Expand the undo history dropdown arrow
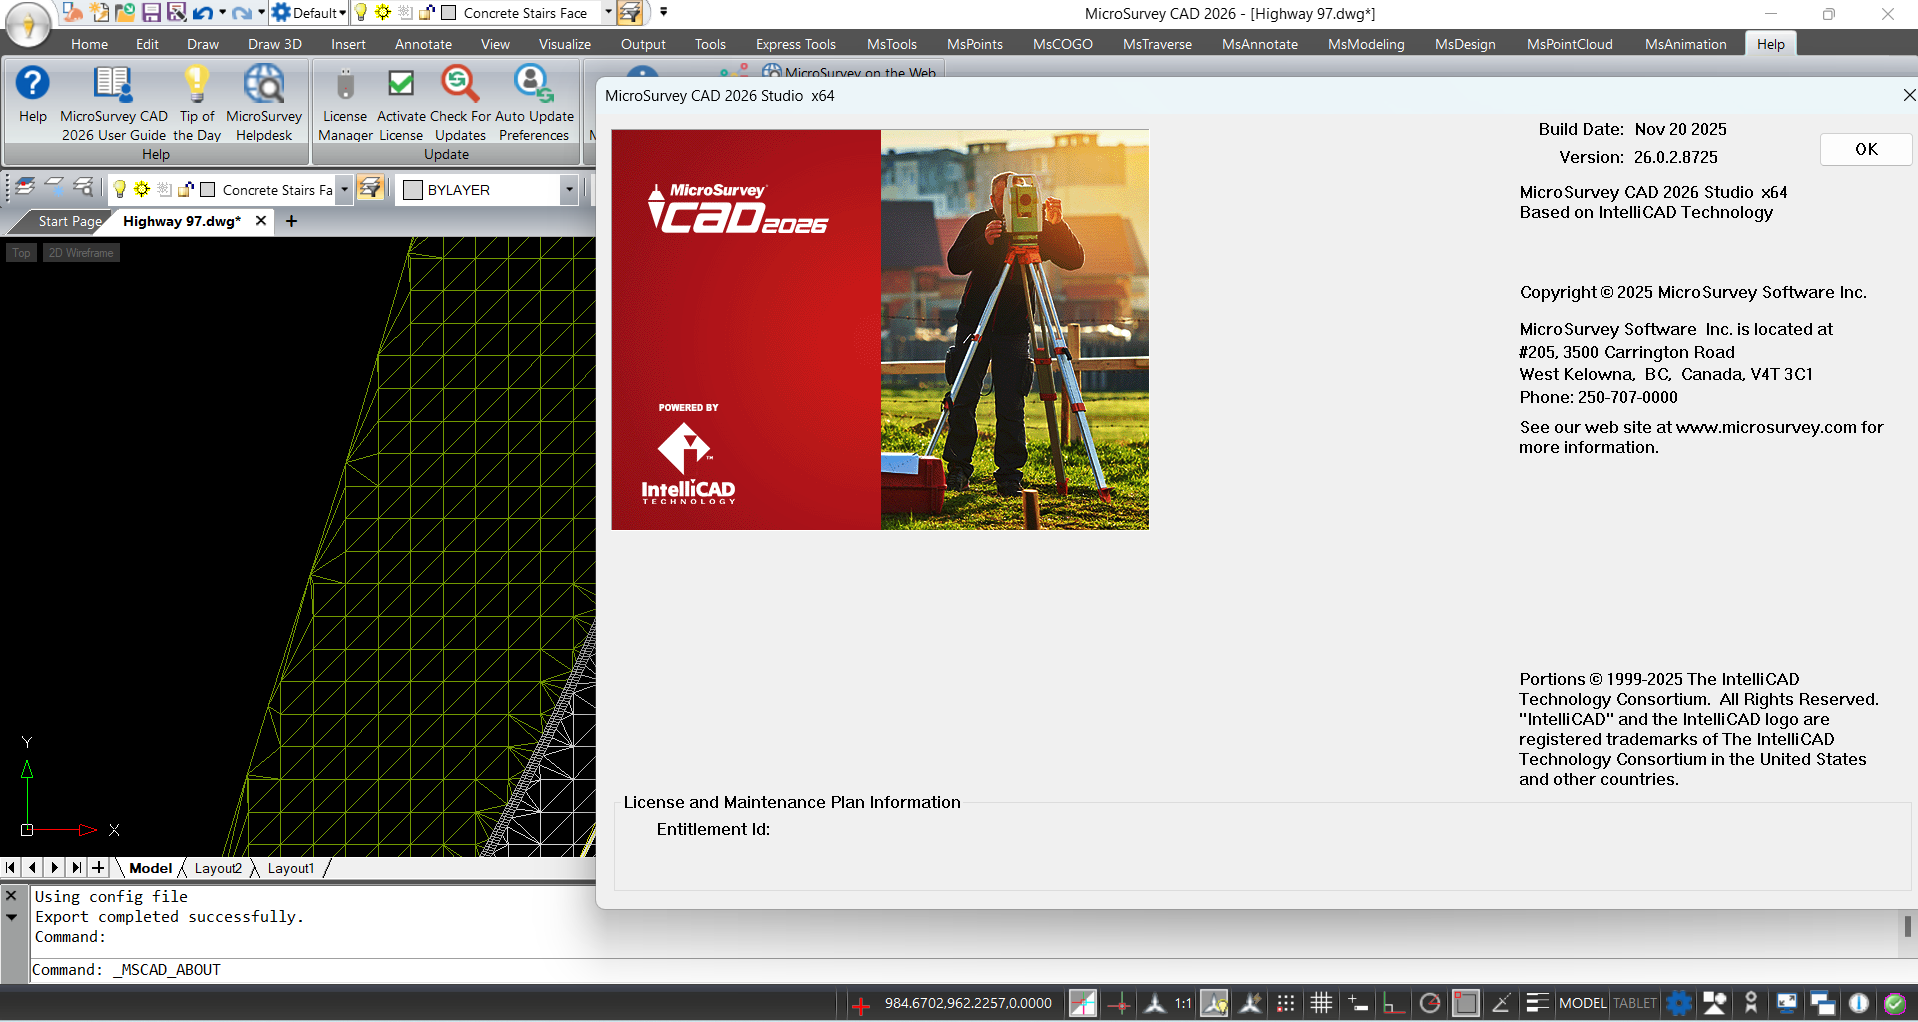Viewport: 1918px width, 1022px height. [222, 13]
